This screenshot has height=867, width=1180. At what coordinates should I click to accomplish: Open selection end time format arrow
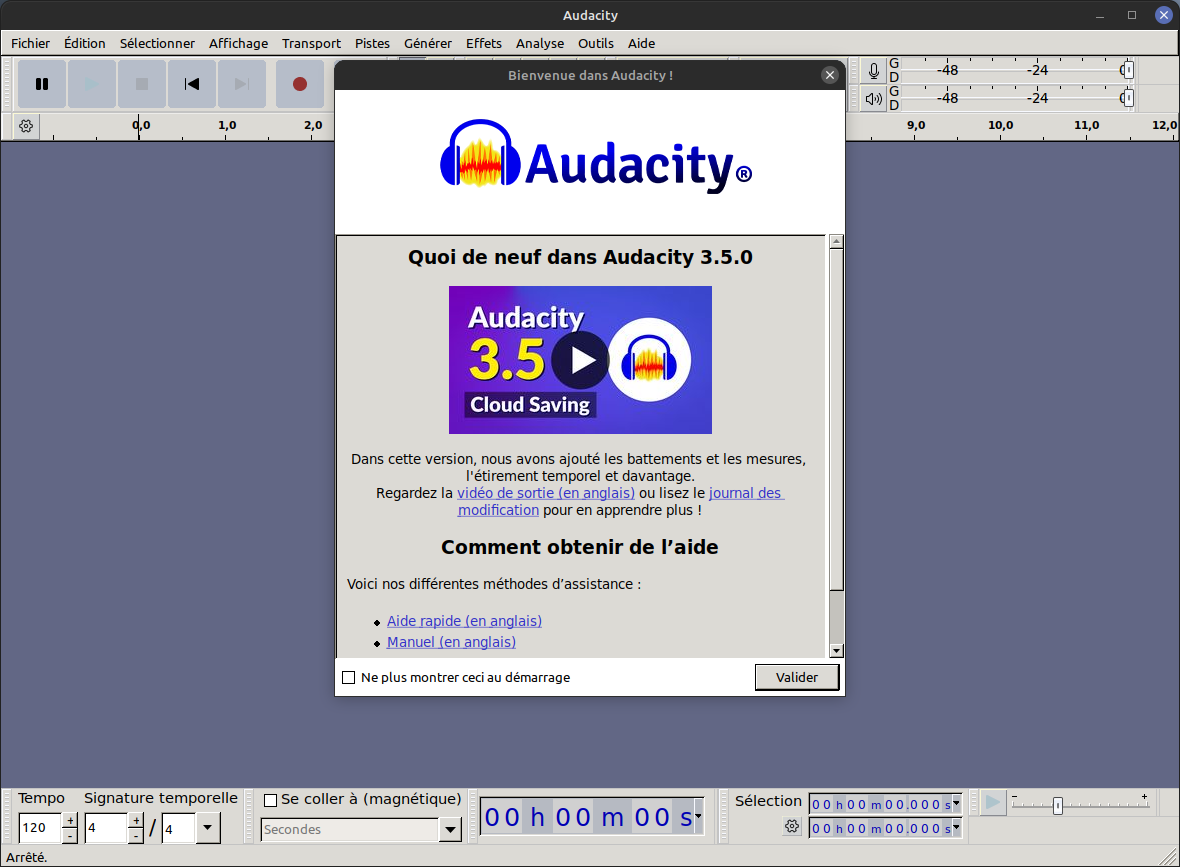[x=956, y=828]
